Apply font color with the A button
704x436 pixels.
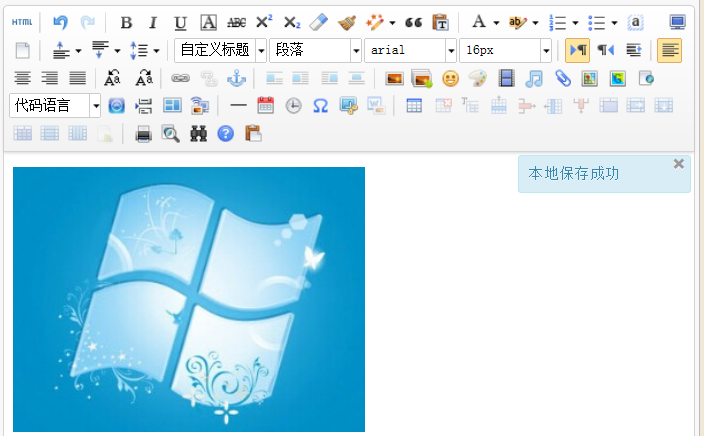(479, 22)
